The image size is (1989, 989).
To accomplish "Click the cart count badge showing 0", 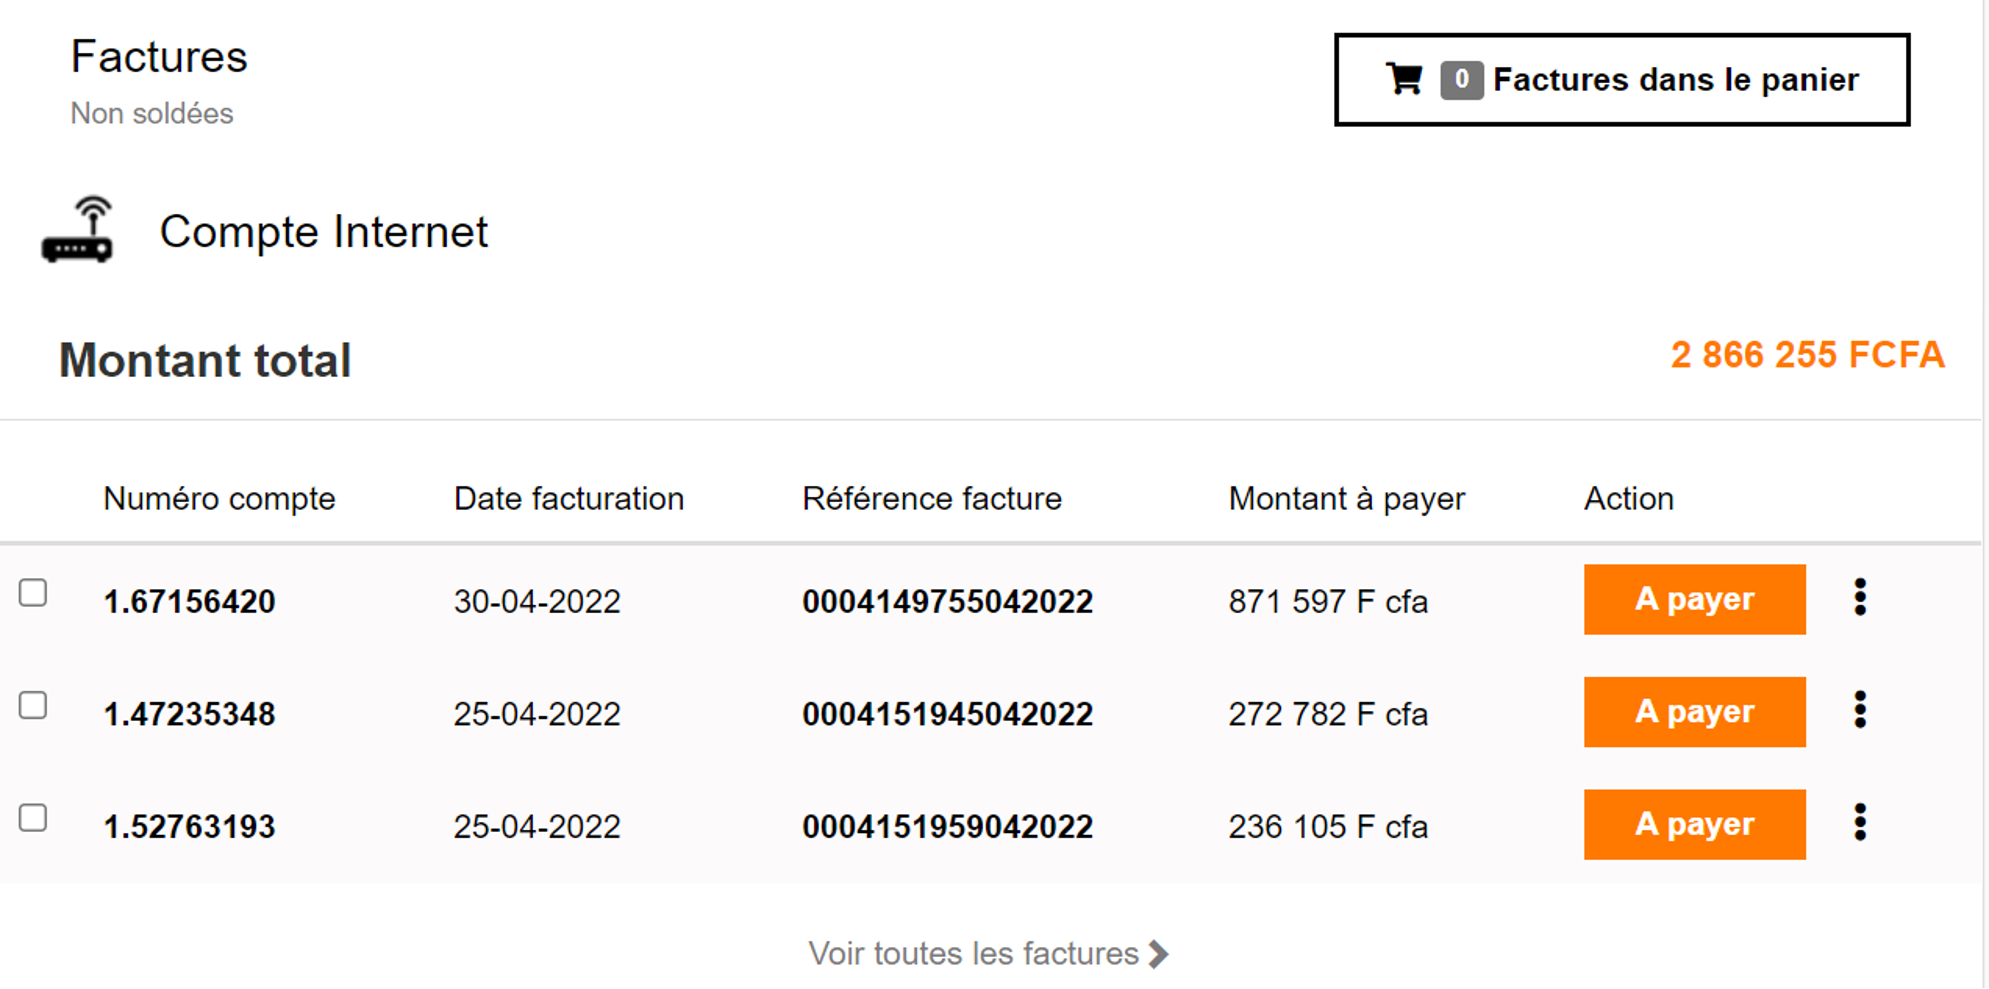I will pos(1460,80).
